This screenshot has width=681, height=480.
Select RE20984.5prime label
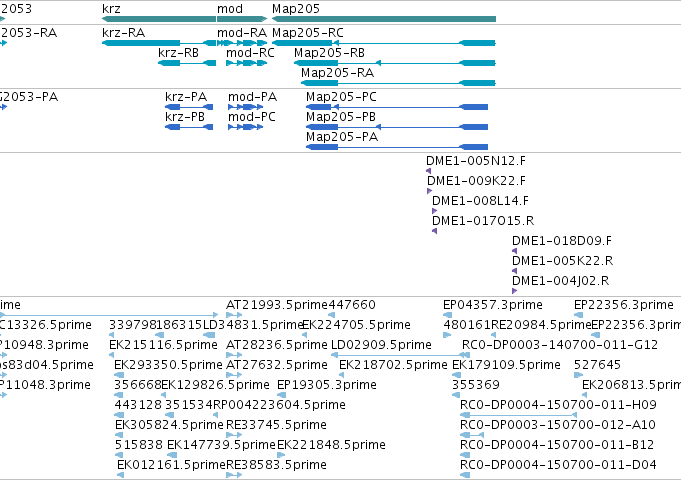click(541, 324)
